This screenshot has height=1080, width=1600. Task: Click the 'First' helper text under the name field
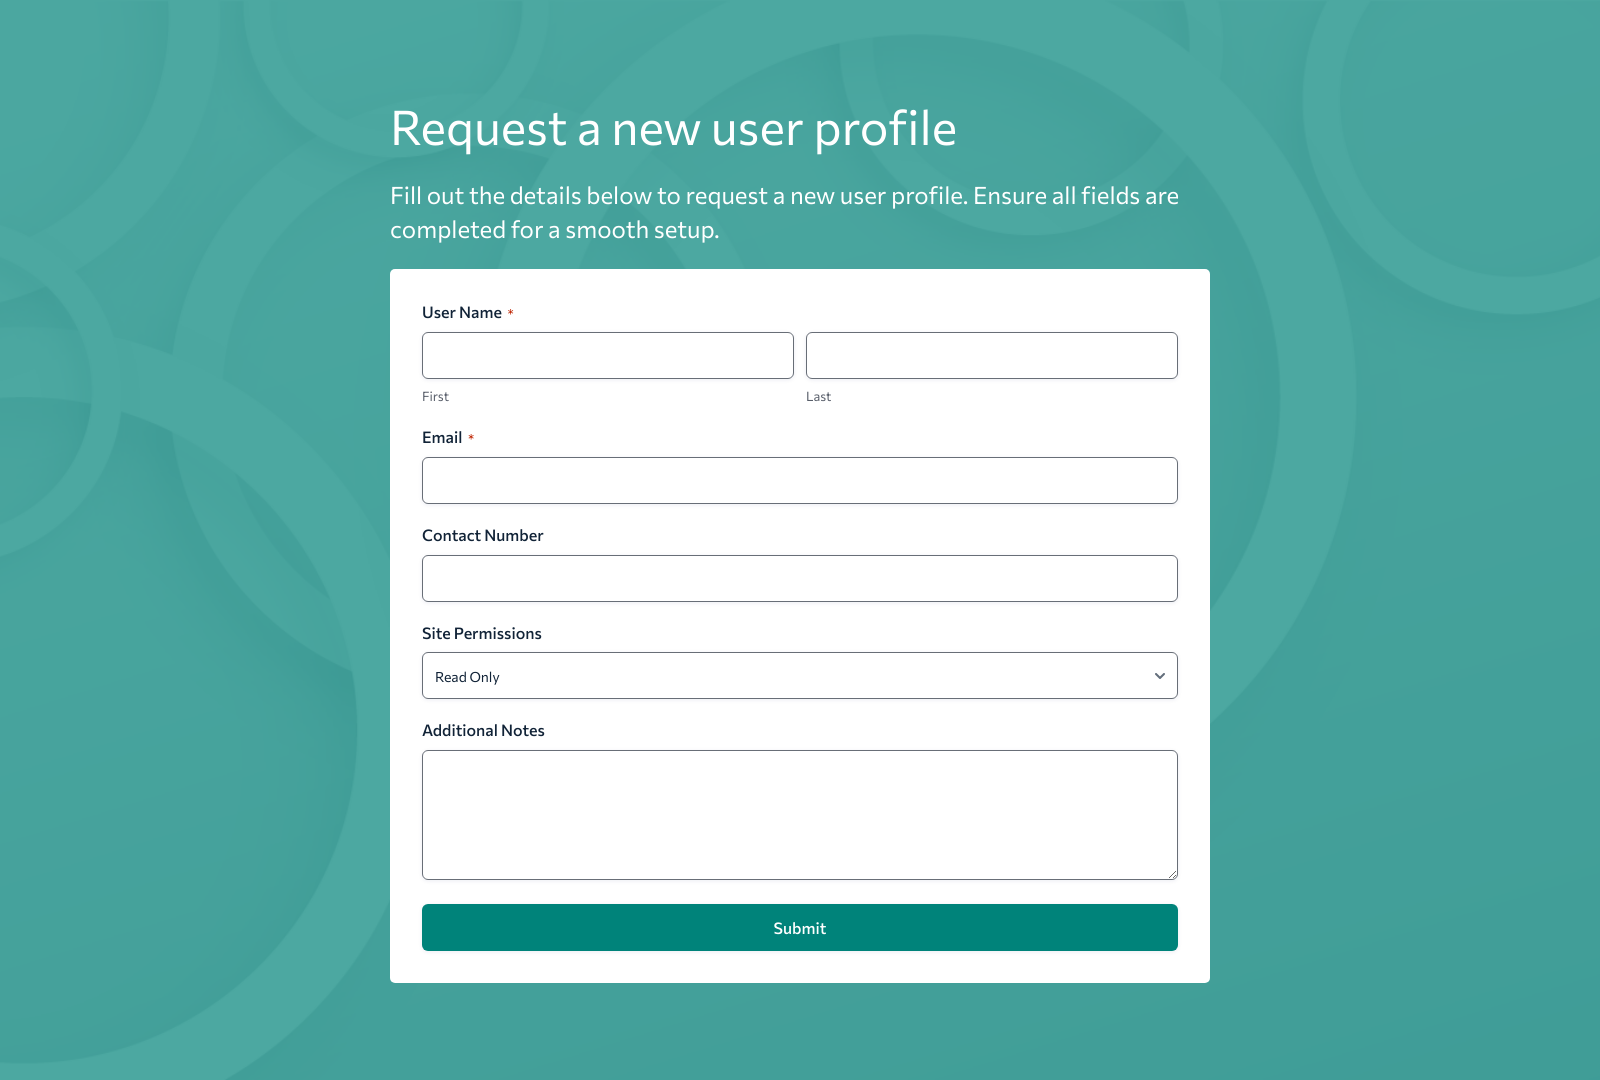tap(435, 396)
